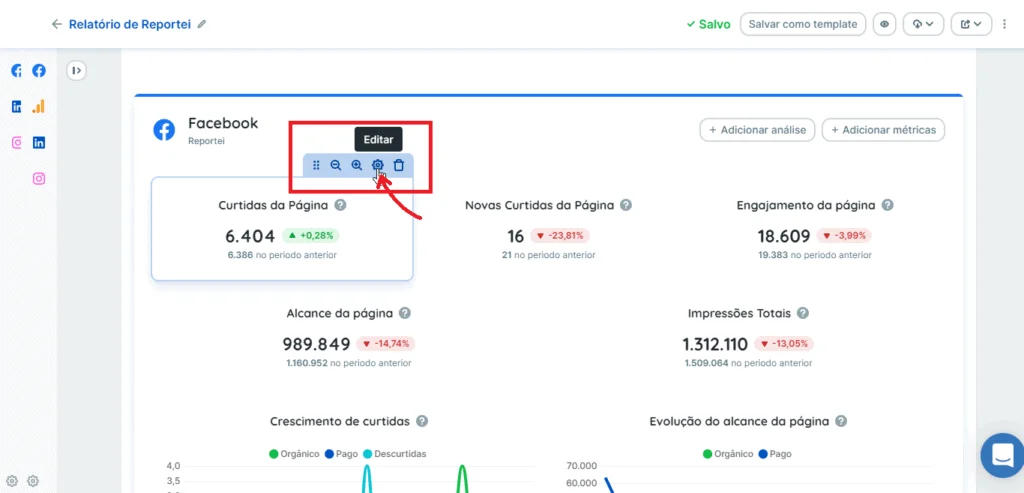The height and width of the screenshot is (493, 1024).
Task: Open Editar via the gear in widget toolbar
Action: 377,165
